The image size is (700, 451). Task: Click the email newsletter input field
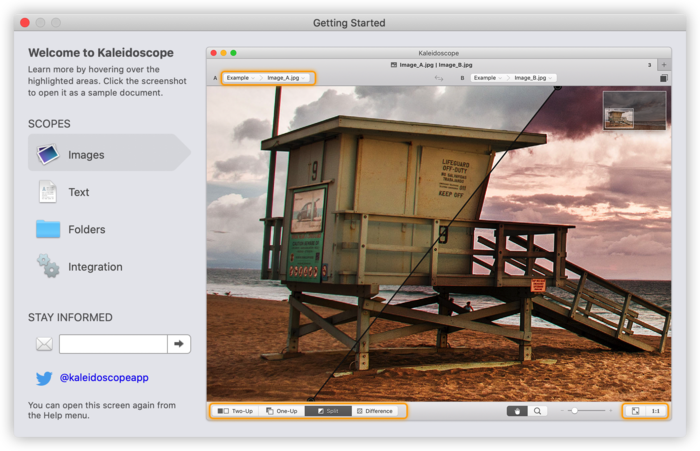coord(113,344)
